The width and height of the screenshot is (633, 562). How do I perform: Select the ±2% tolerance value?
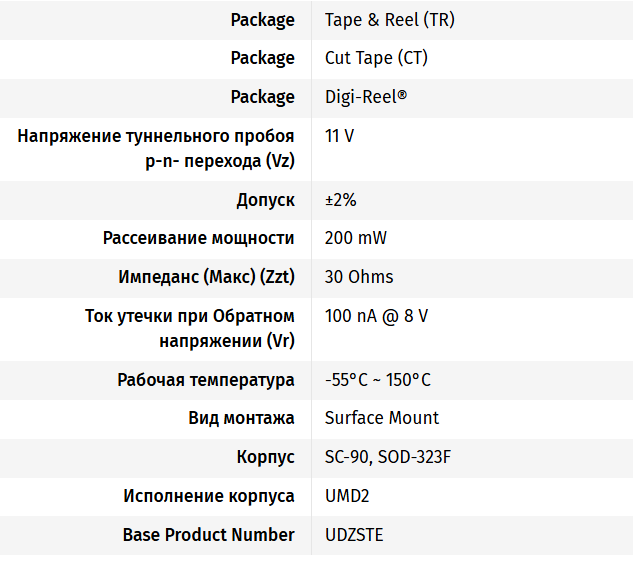coord(341,200)
